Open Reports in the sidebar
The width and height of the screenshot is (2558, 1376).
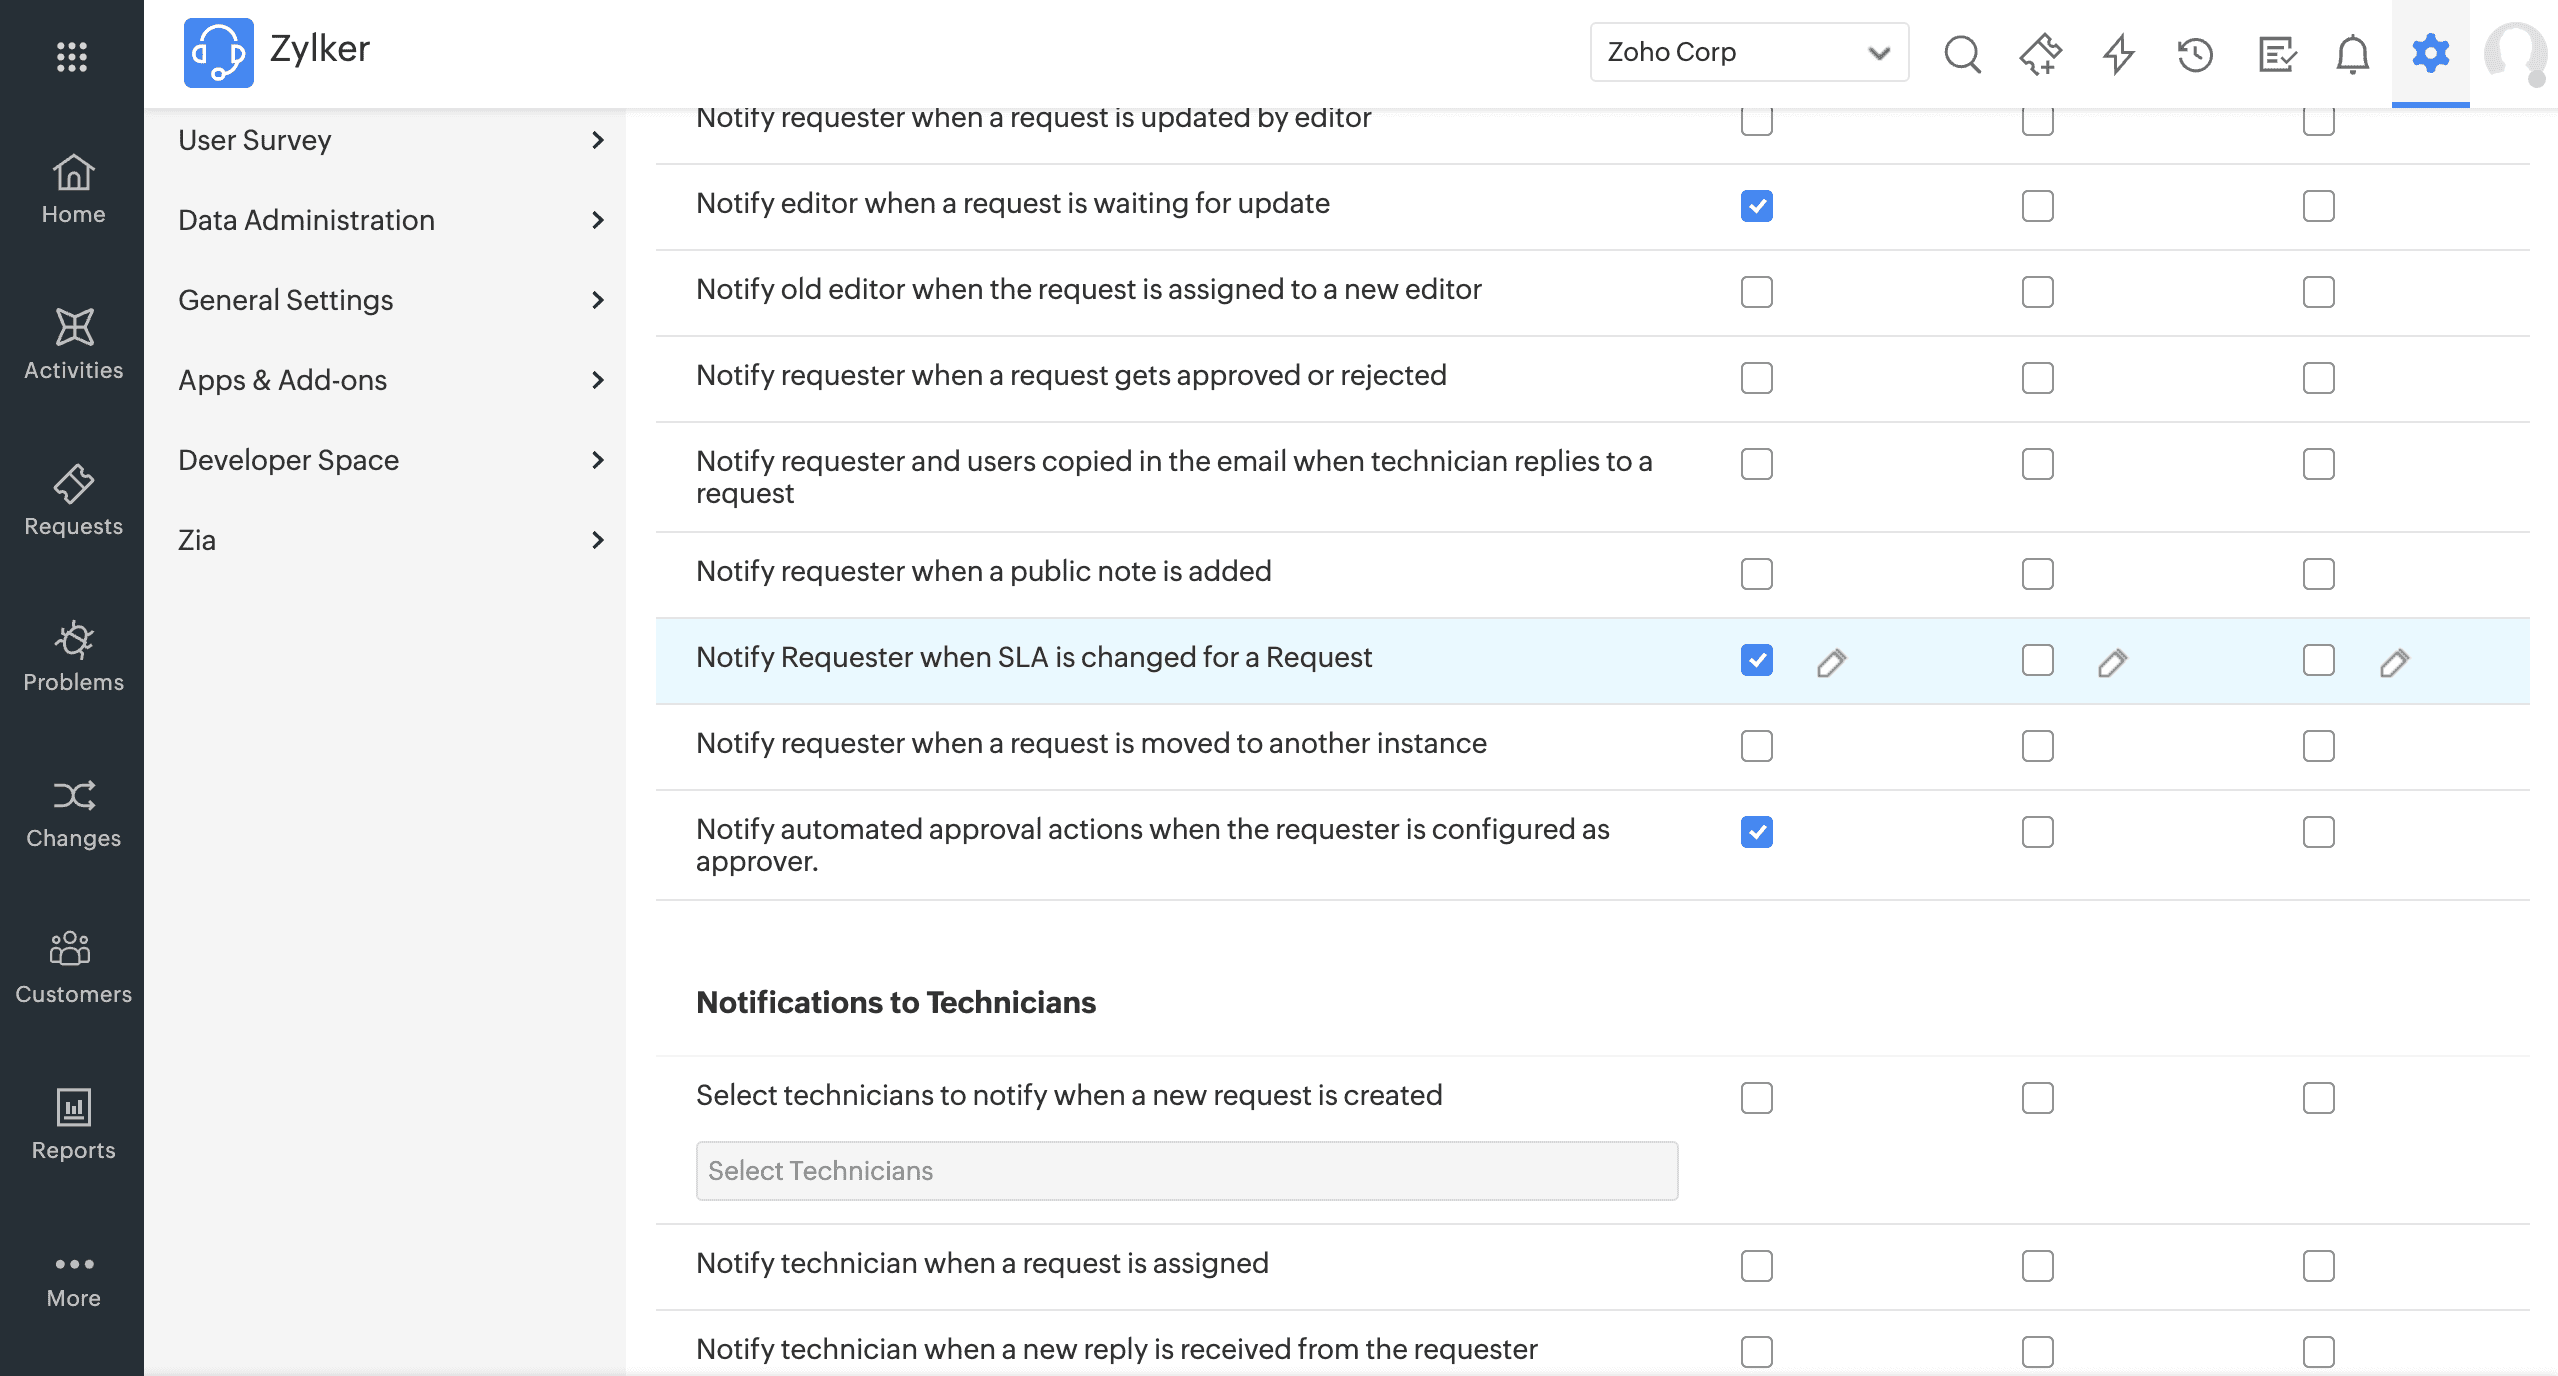point(73,1124)
